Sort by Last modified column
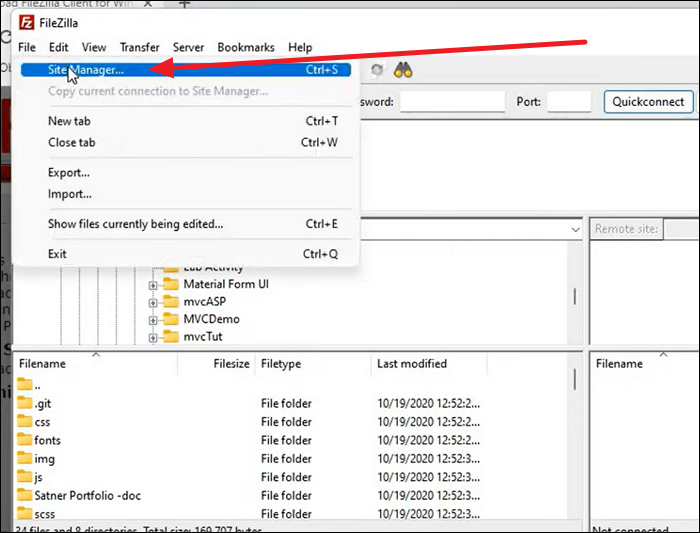Image resolution: width=700 pixels, height=533 pixels. coord(429,363)
